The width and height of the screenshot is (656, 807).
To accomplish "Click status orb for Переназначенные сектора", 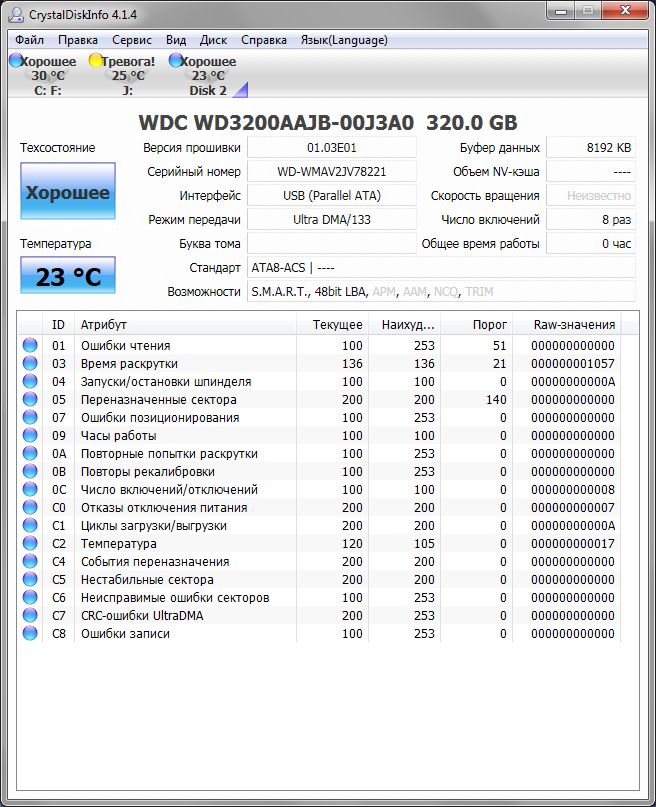I will click(30, 399).
